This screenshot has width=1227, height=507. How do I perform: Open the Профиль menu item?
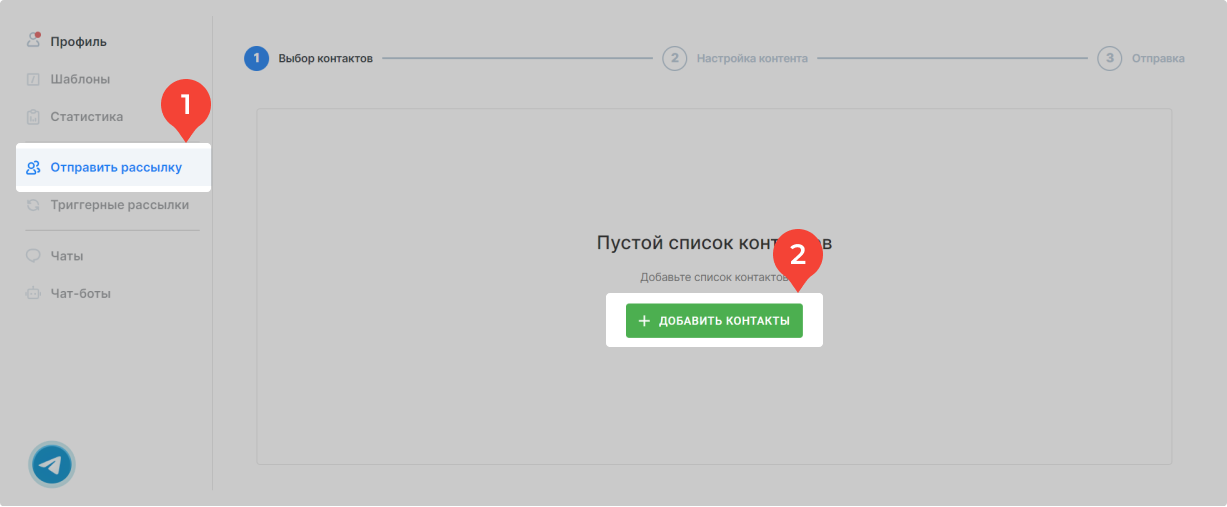click(79, 42)
